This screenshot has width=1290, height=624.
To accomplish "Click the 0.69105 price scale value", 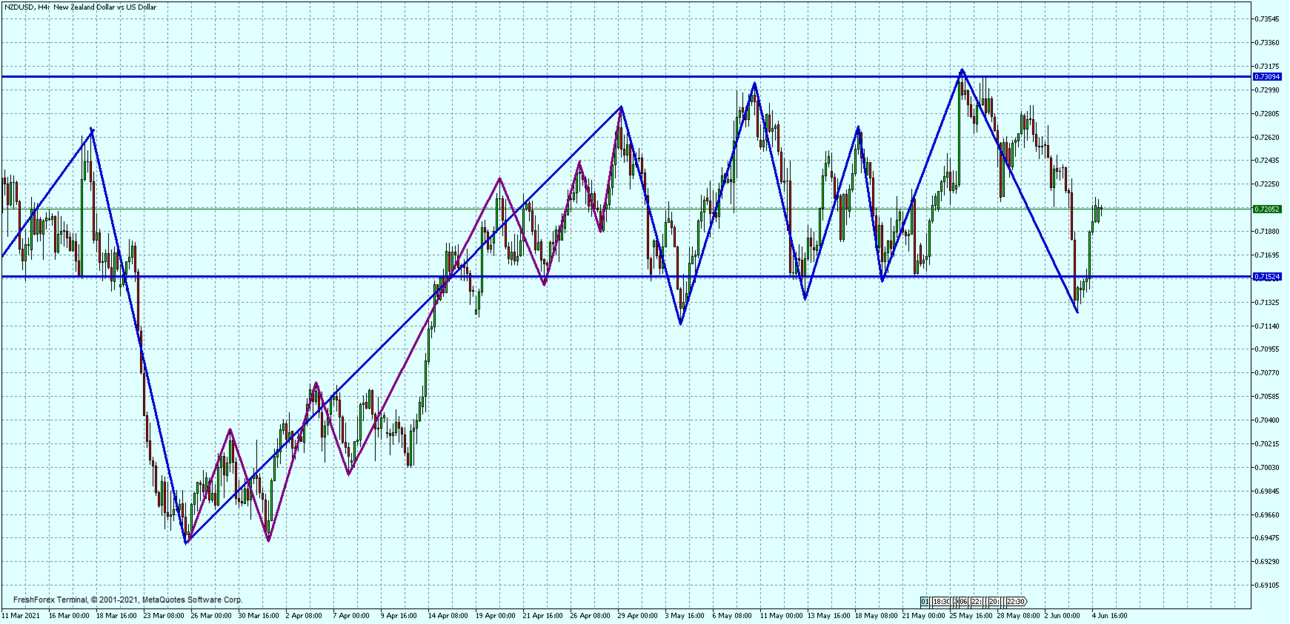I will point(1267,585).
